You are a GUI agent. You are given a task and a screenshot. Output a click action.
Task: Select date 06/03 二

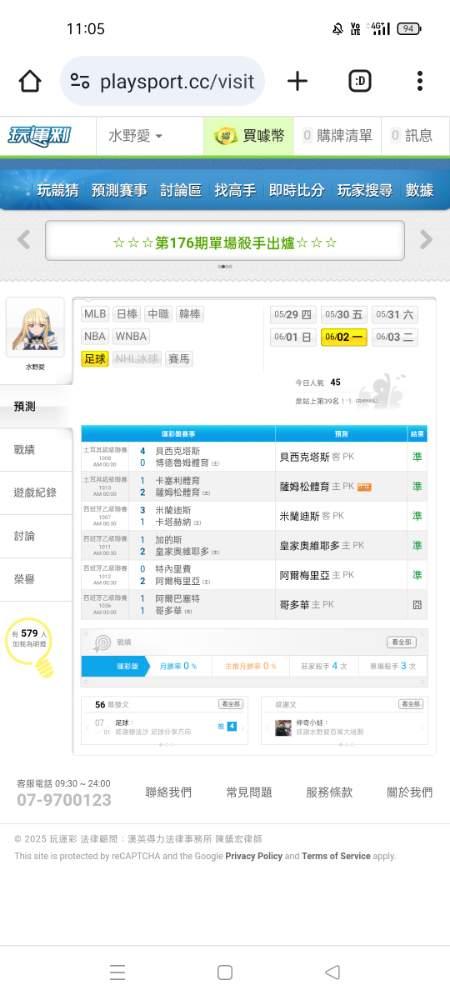(395, 337)
